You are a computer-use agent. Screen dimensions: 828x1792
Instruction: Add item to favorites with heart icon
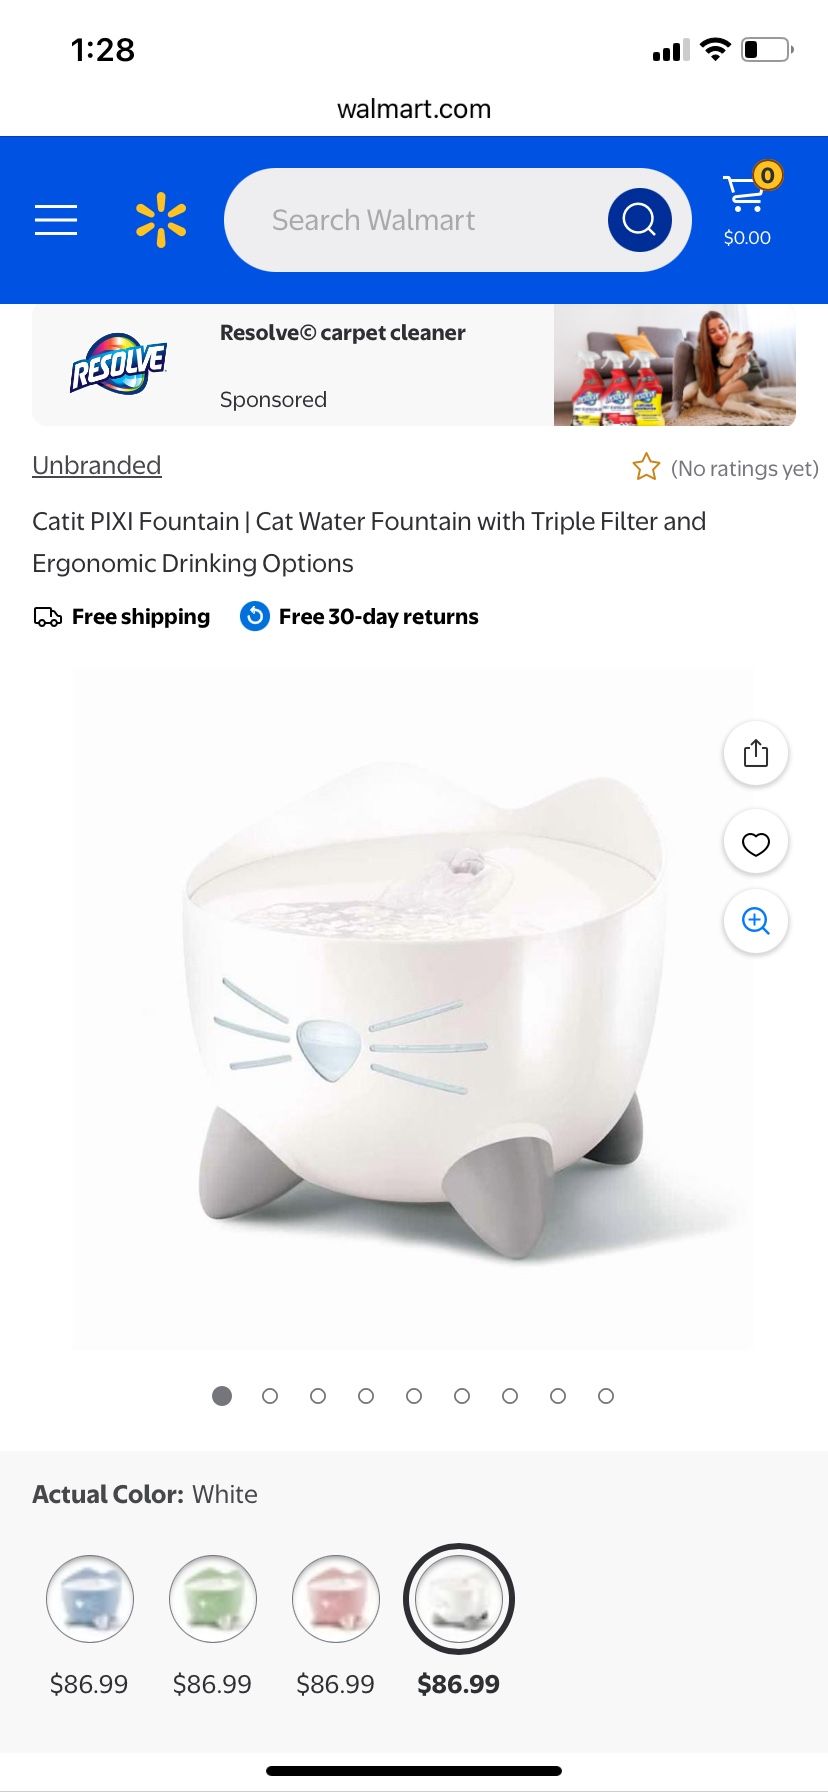756,843
